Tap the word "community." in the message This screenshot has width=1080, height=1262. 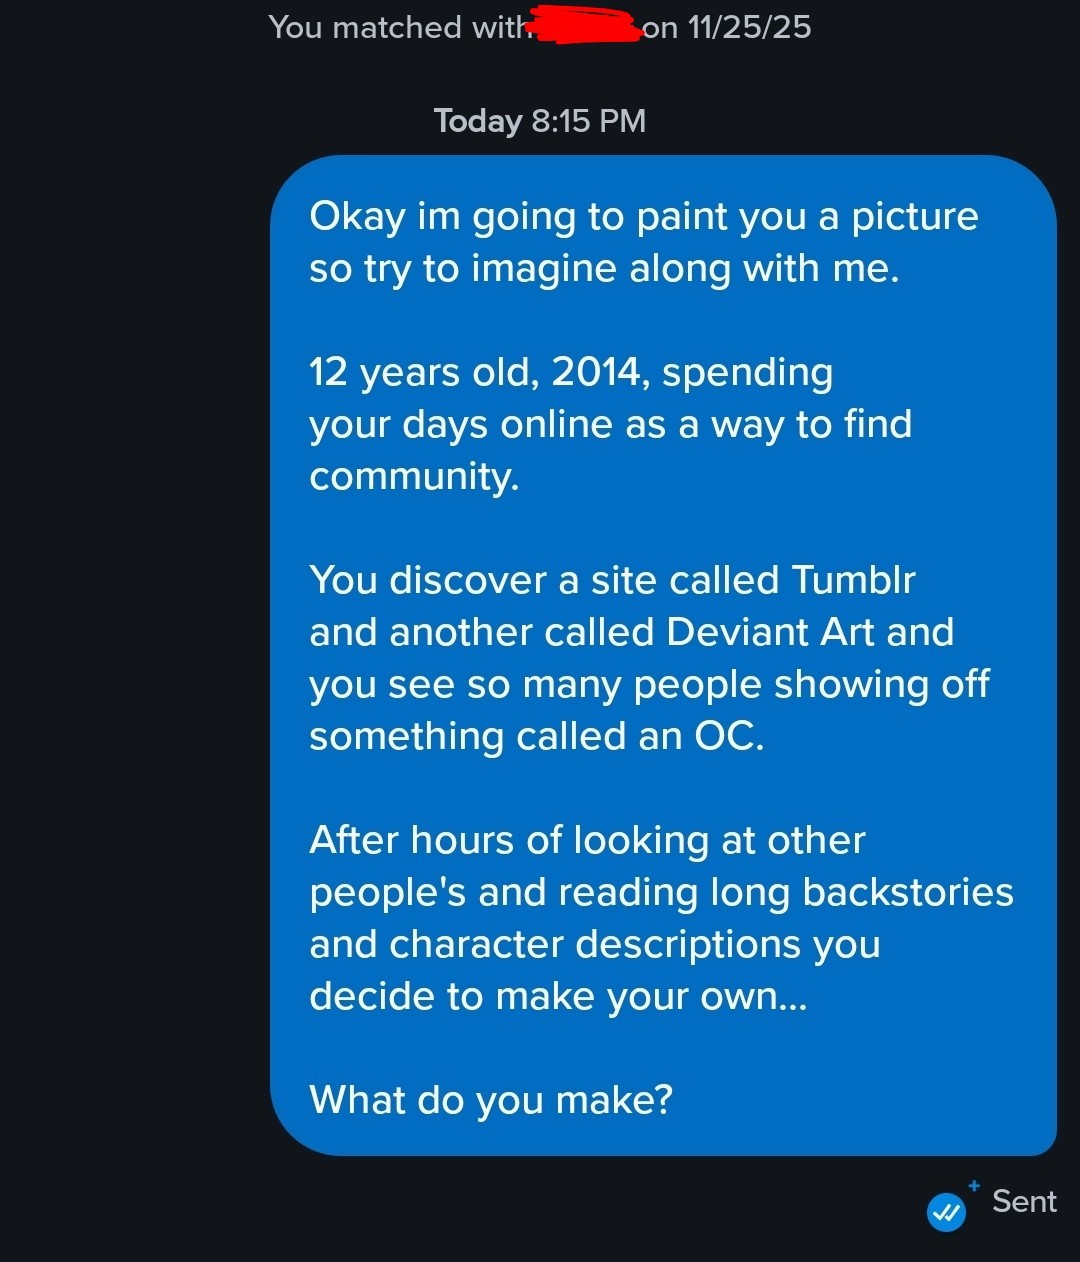coord(414,476)
